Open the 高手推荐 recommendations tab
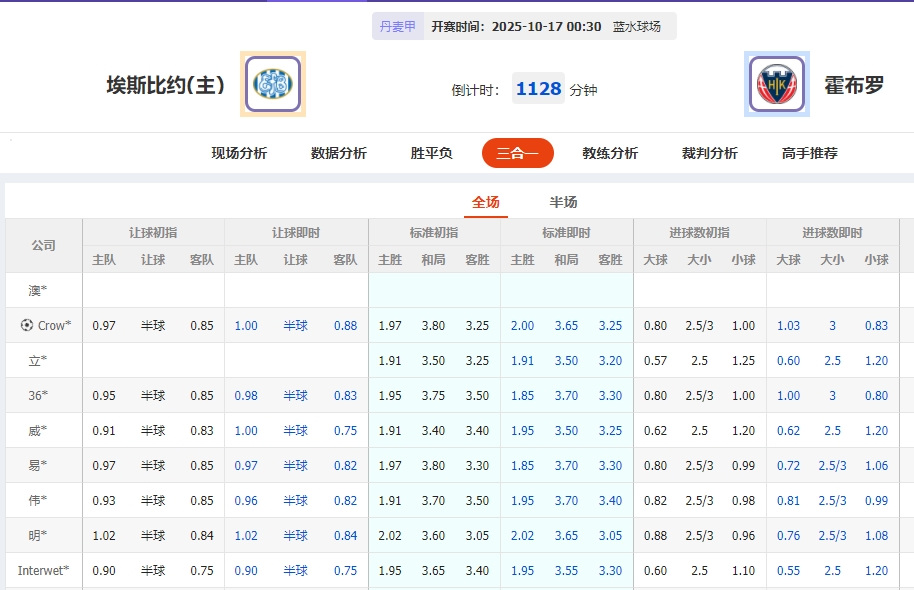Image resolution: width=914 pixels, height=590 pixels. click(808, 154)
